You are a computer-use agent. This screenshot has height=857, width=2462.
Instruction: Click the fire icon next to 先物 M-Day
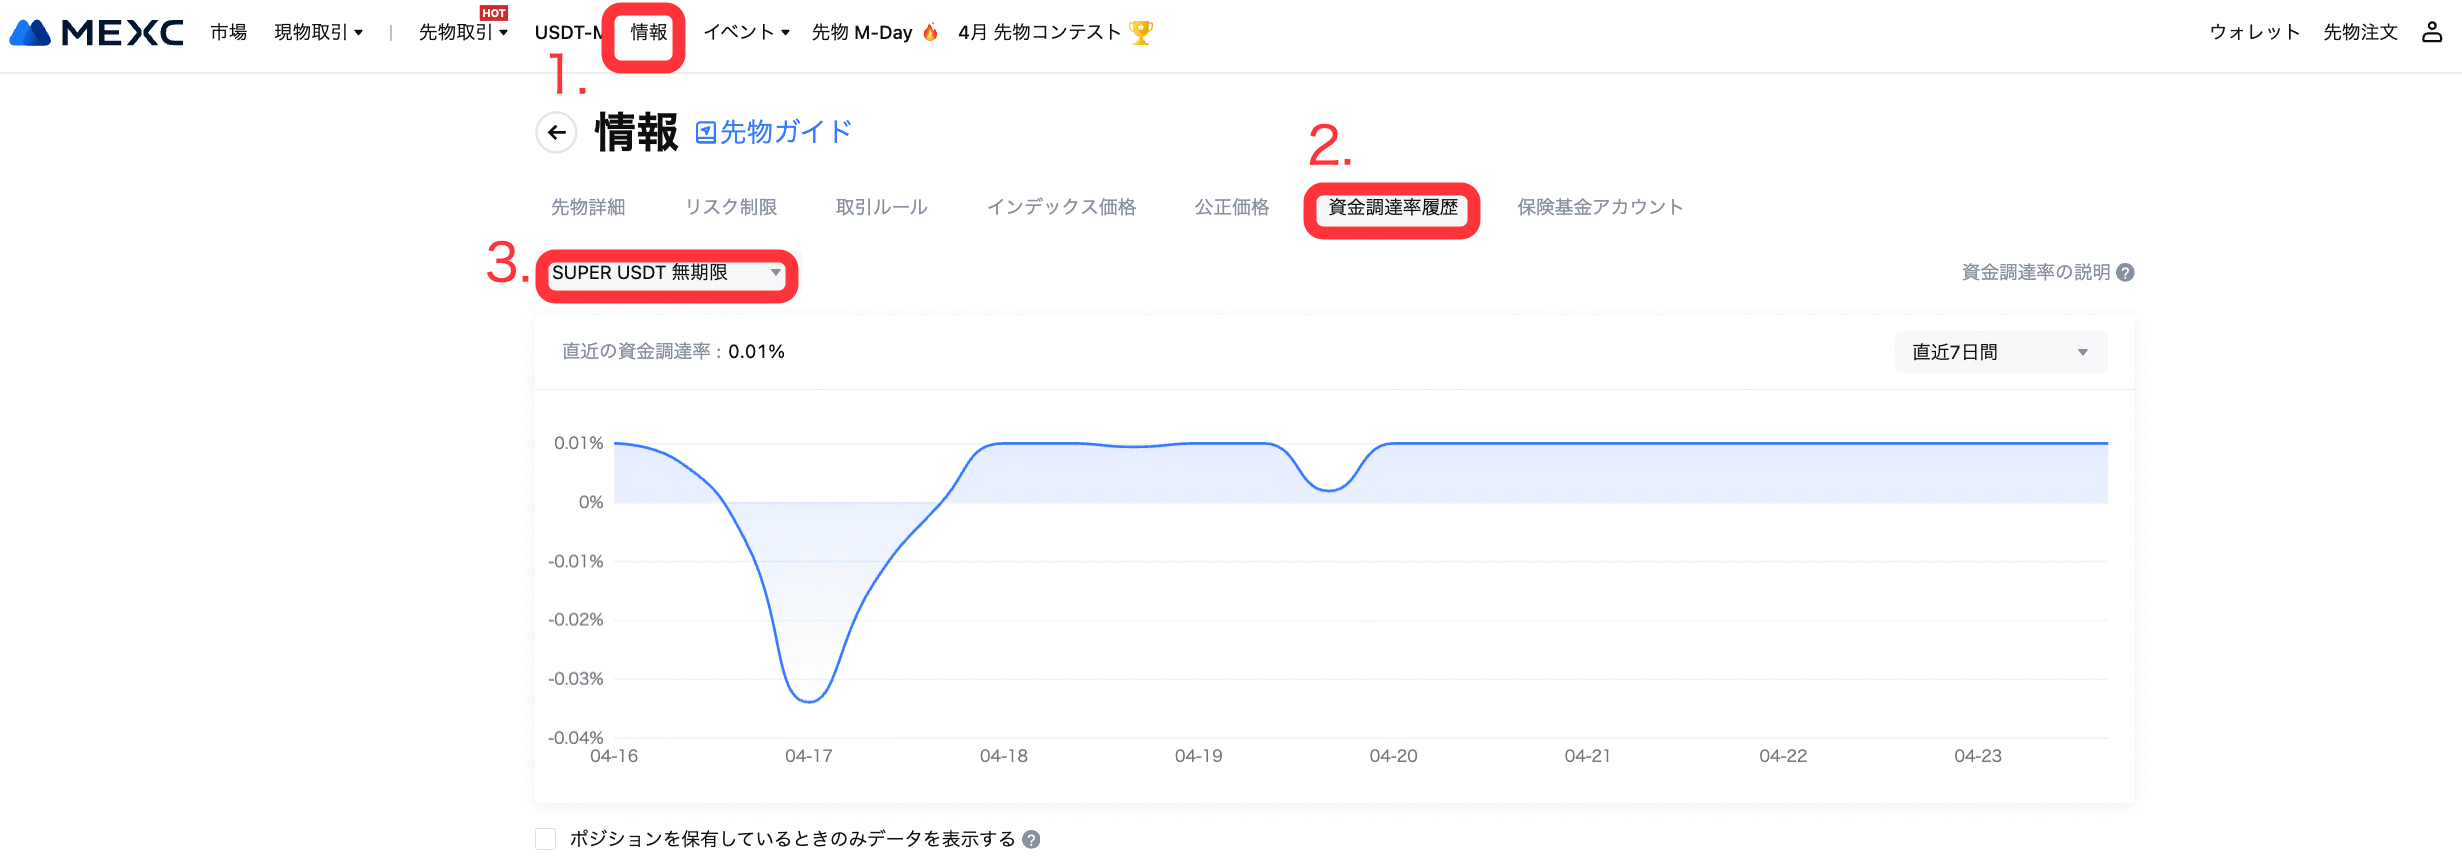click(930, 33)
